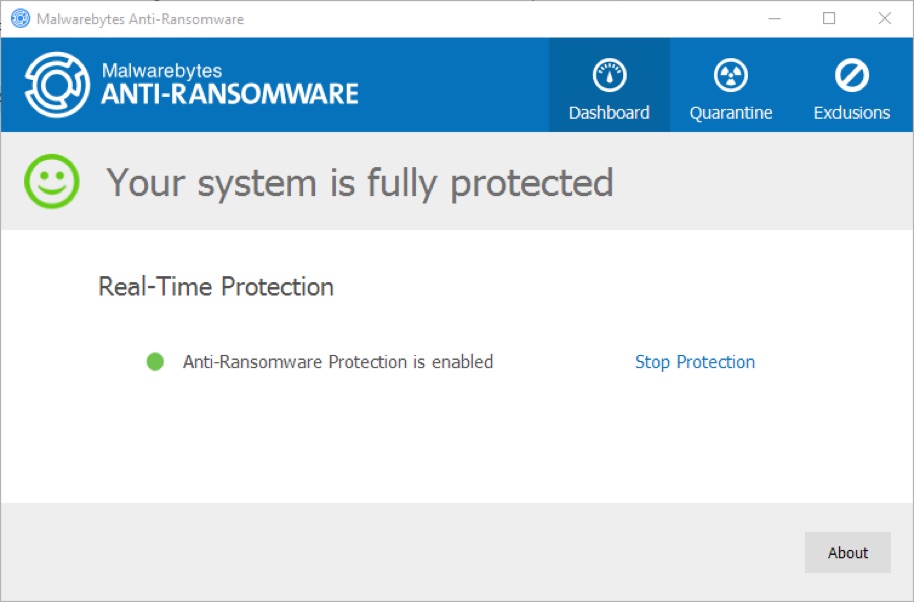This screenshot has height=602, width=914.
Task: Open the Quarantine tab label
Action: 730,113
